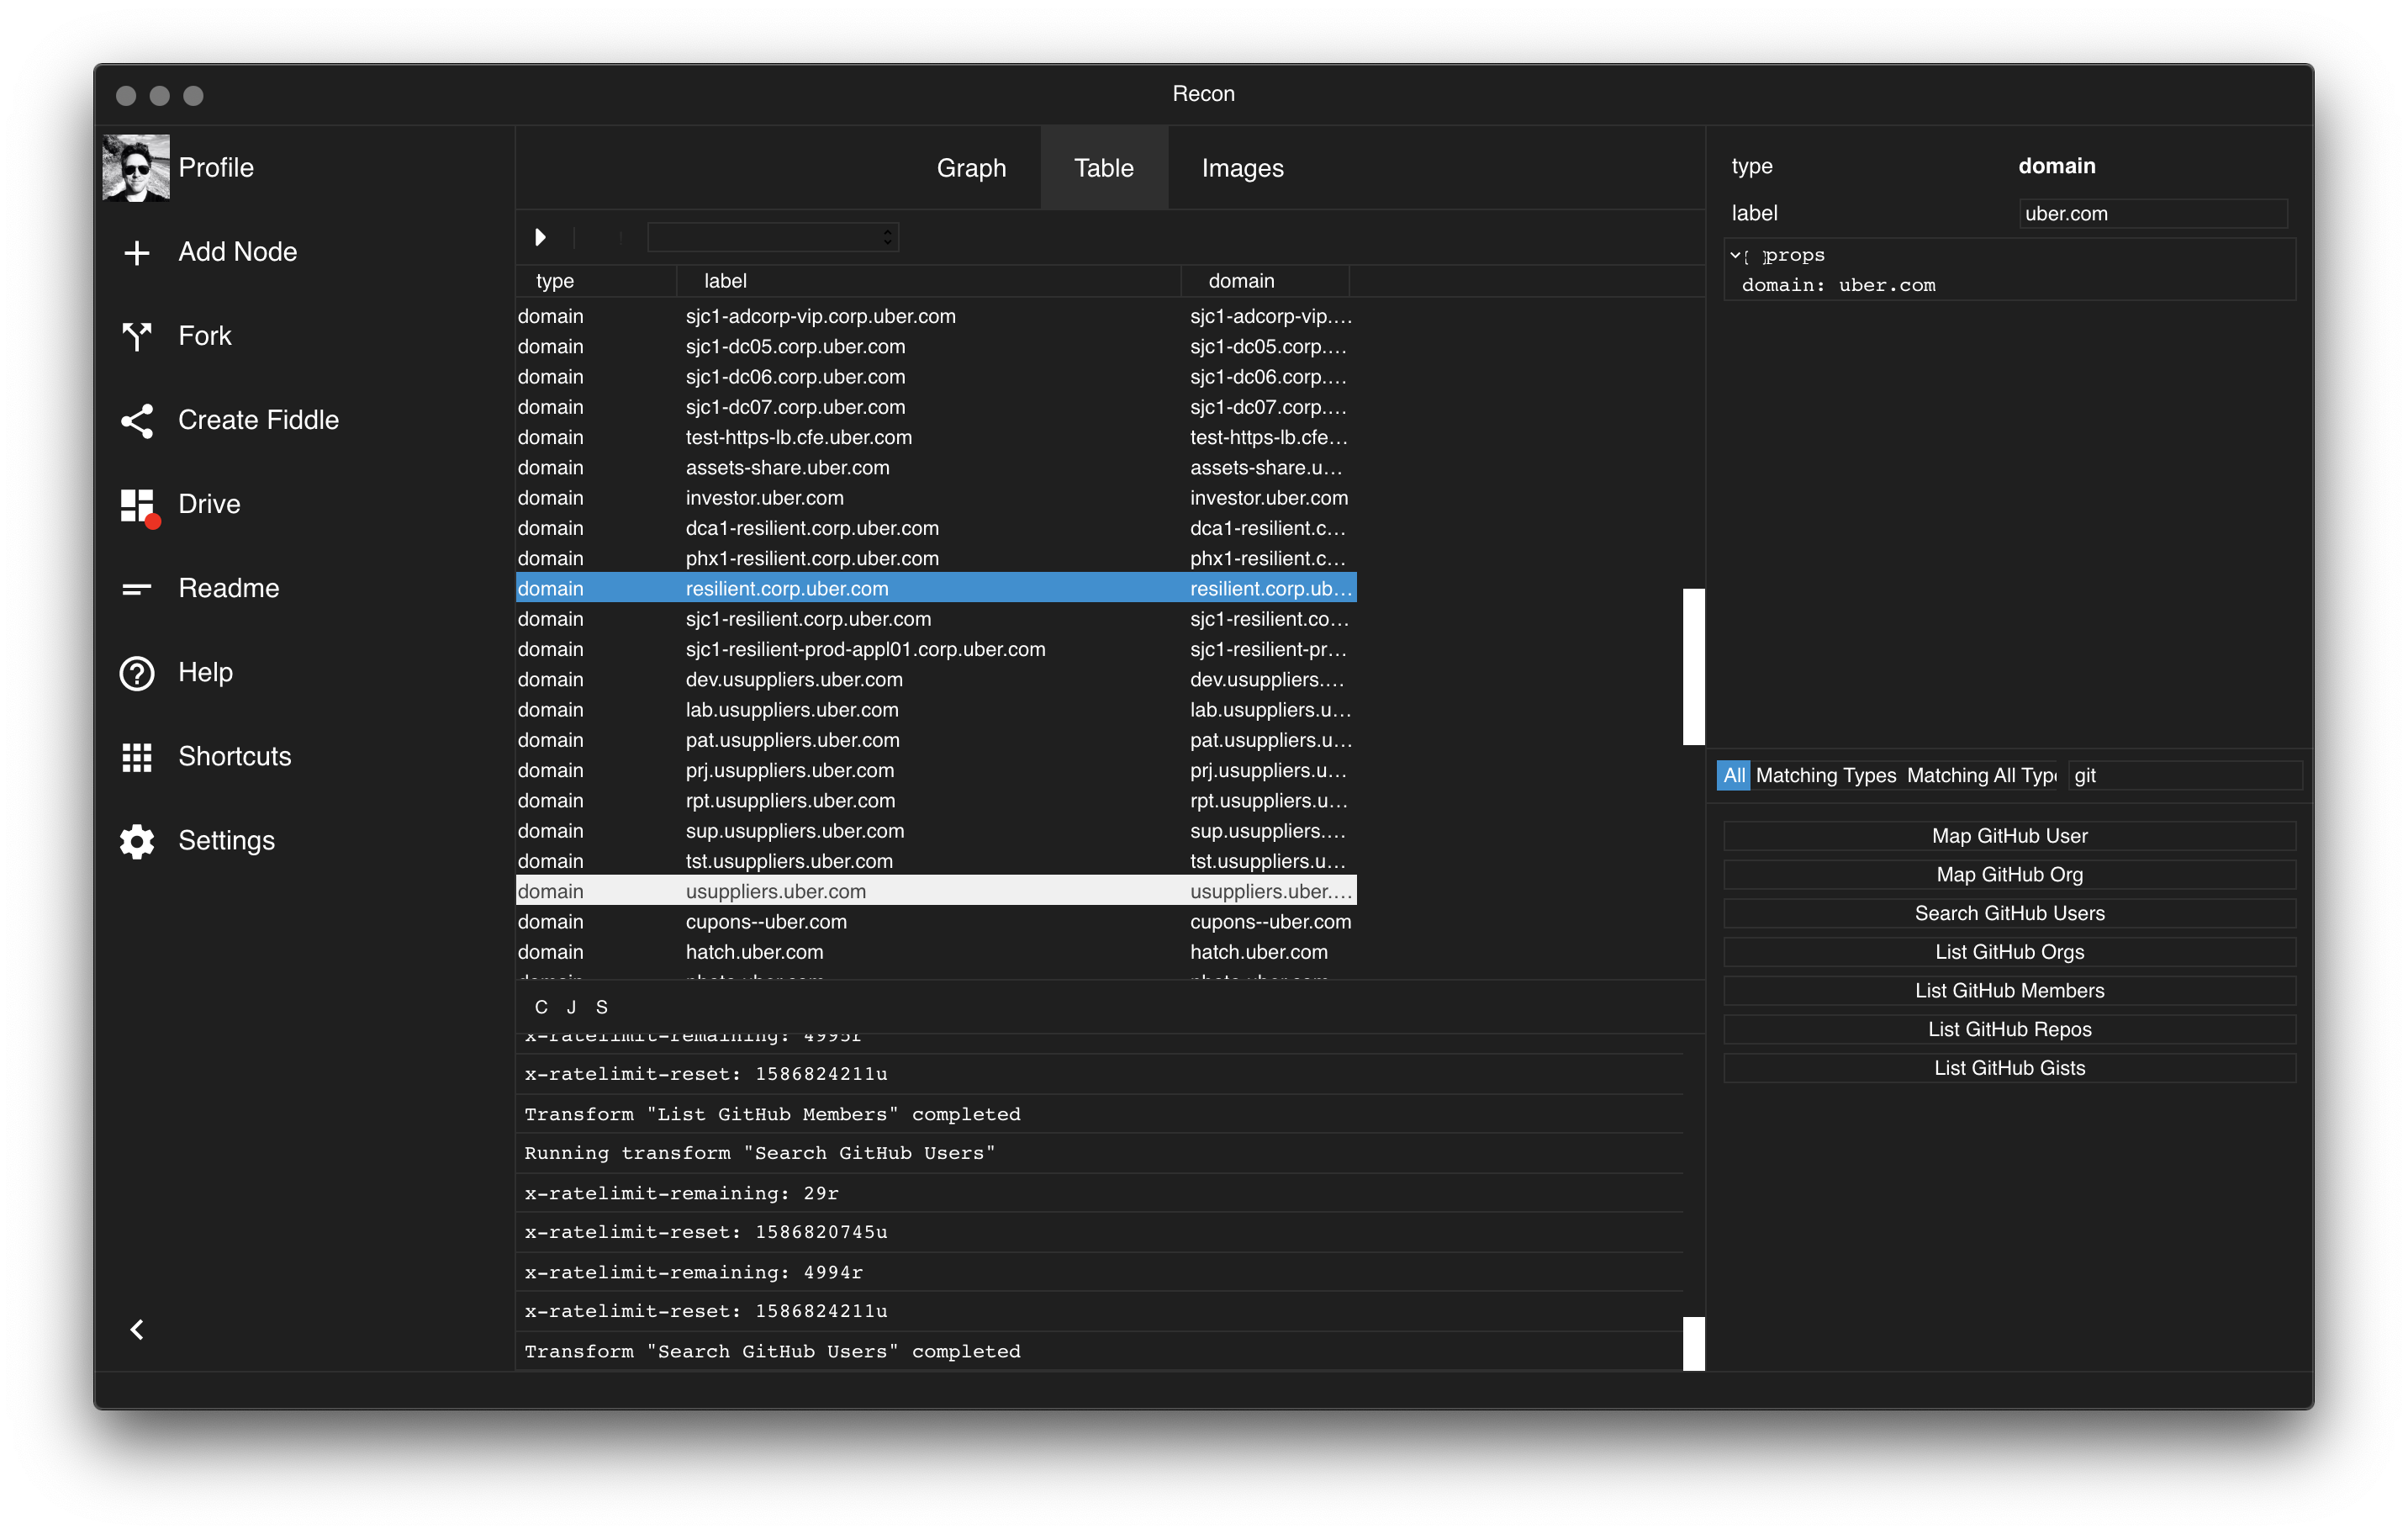The width and height of the screenshot is (2408, 1534).
Task: Click the Create Fiddle share icon
Action: point(137,421)
